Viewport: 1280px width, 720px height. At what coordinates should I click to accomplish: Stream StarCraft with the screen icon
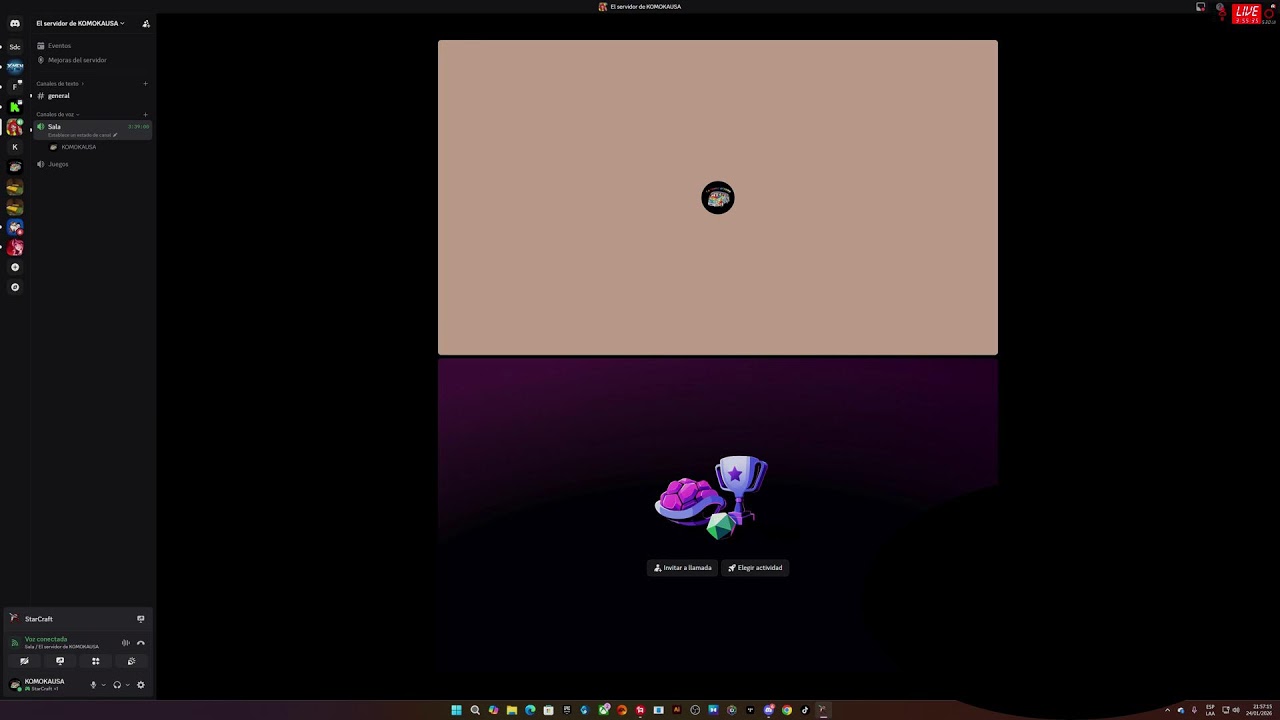pyautogui.click(x=140, y=619)
